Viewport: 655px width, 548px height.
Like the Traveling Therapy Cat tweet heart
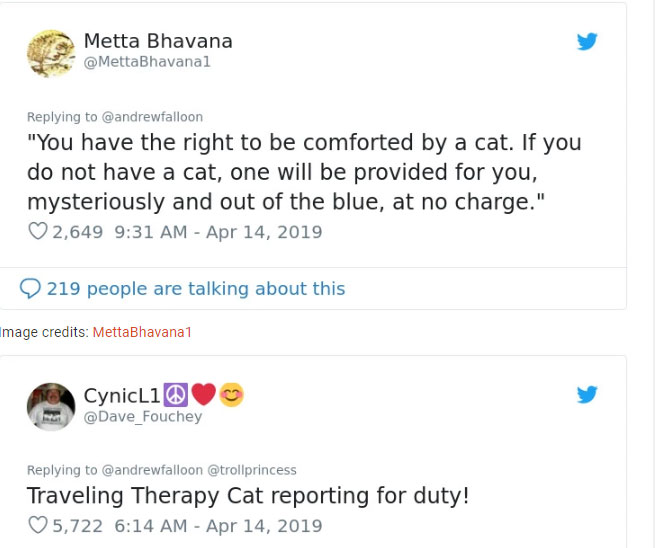click(x=37, y=525)
